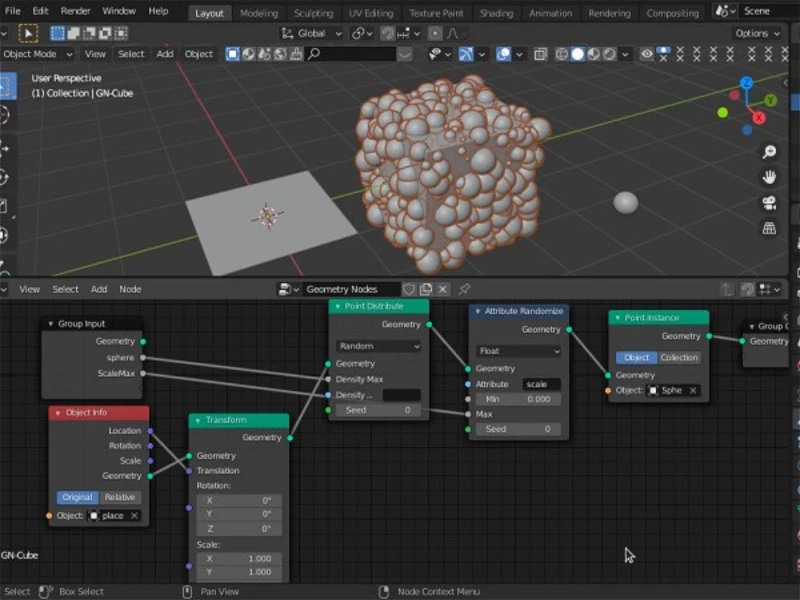Switch to rendered shading
Screen dimensions: 800x600
pyautogui.click(x=609, y=54)
